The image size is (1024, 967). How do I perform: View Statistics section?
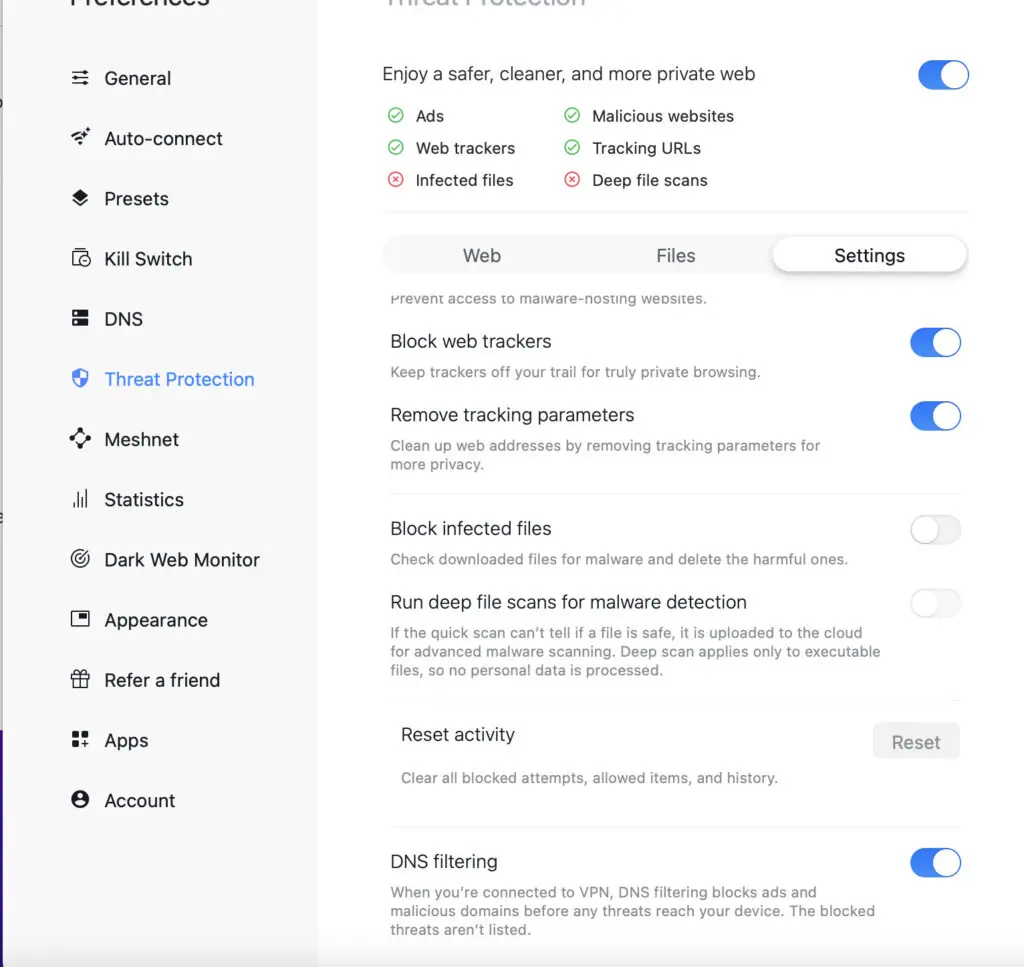[144, 499]
